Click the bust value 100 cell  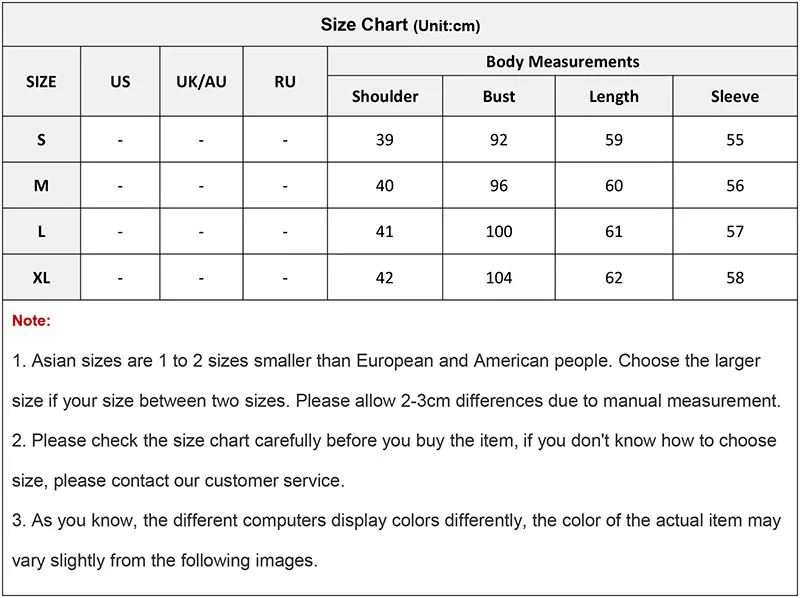pyautogui.click(x=498, y=231)
